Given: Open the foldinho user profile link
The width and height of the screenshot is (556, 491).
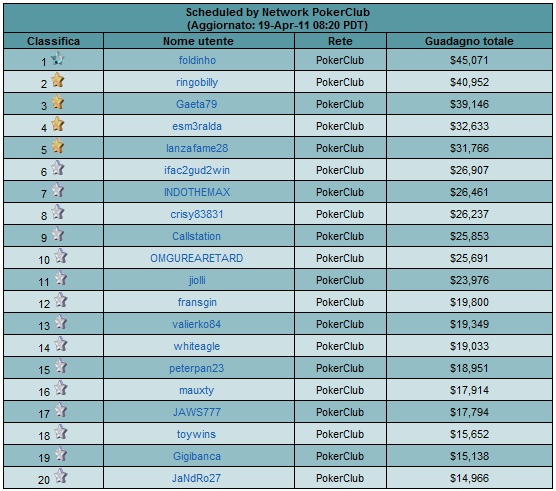Looking at the screenshot, I should click(x=197, y=60).
